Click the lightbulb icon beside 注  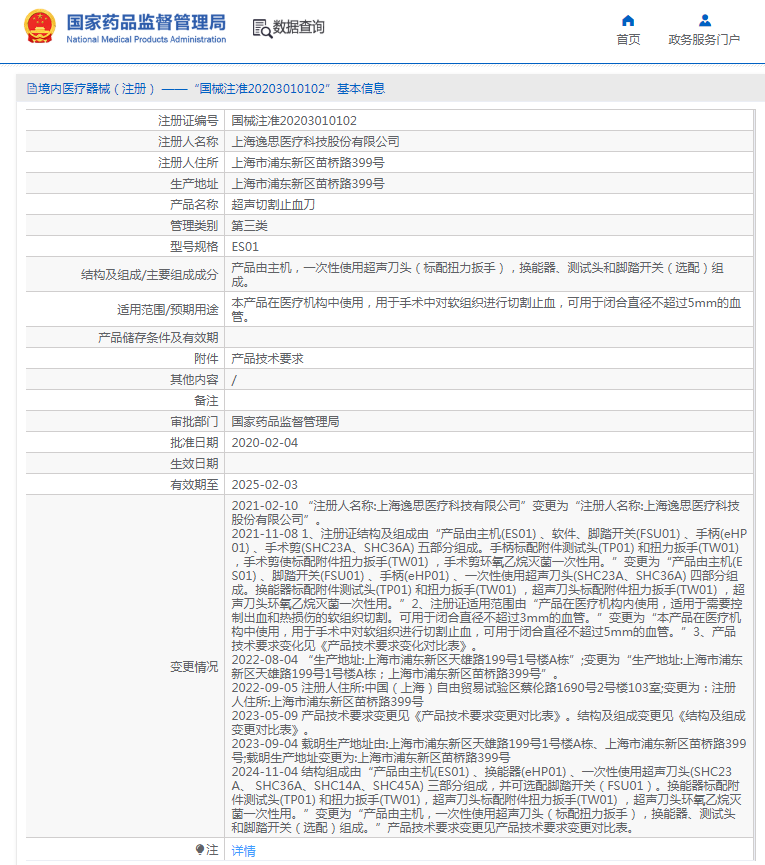(x=200, y=849)
